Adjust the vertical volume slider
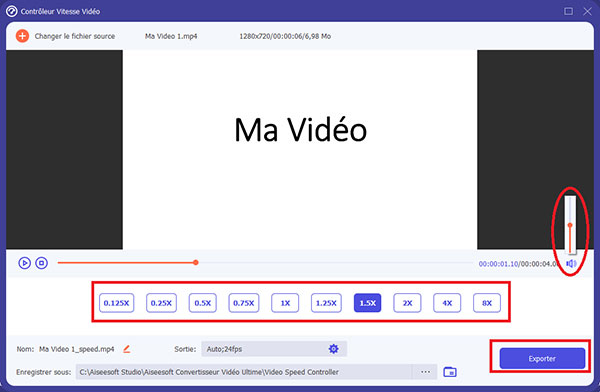This screenshot has height=392, width=600. point(570,225)
